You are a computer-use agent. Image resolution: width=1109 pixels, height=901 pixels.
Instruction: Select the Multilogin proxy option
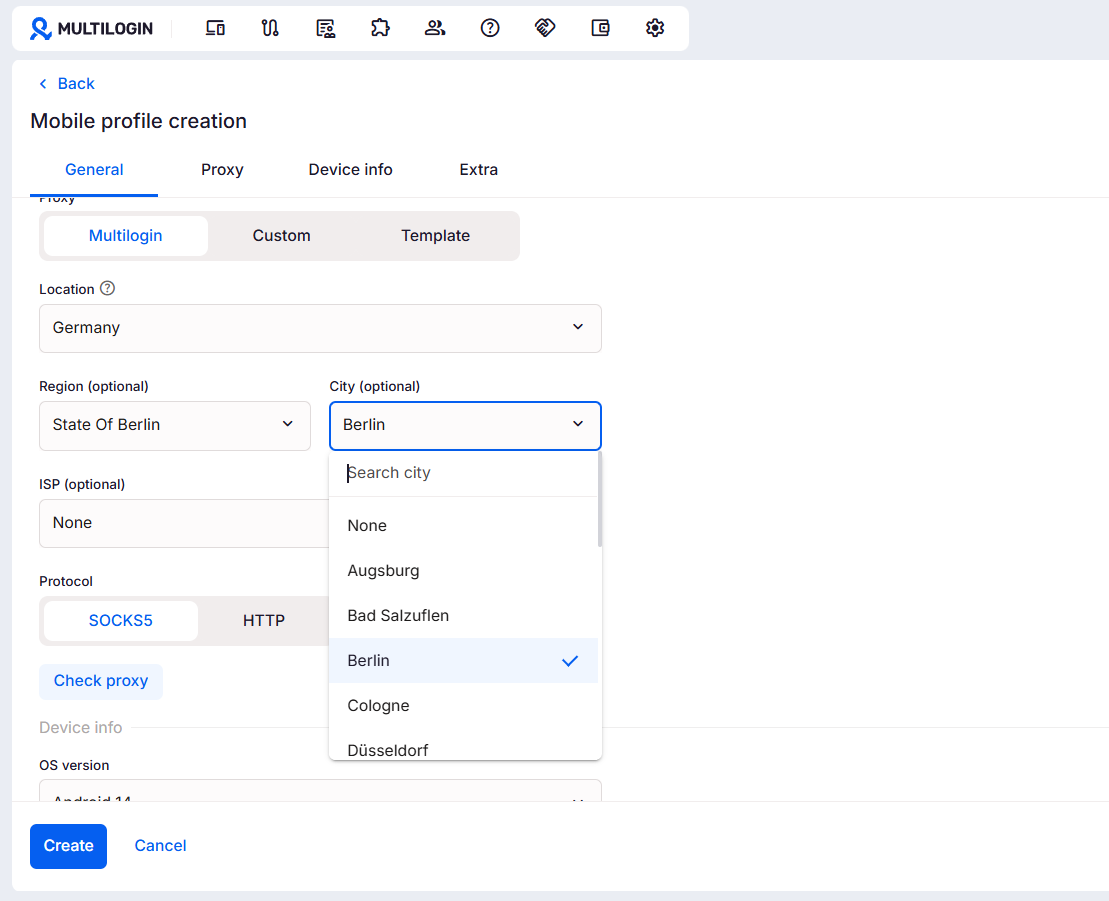[126, 236]
